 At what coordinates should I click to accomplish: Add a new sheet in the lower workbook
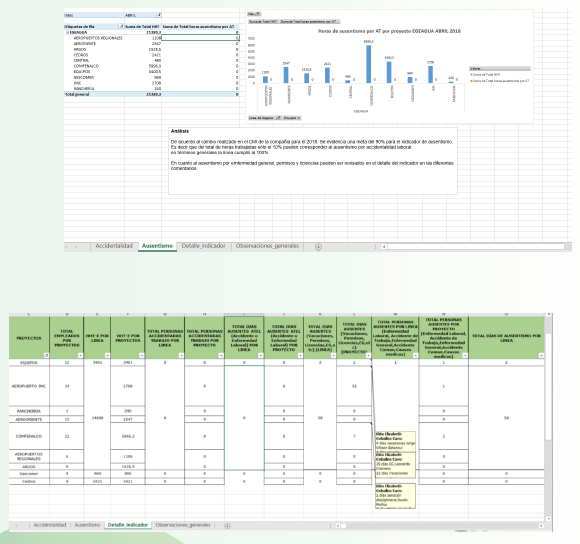point(227,526)
